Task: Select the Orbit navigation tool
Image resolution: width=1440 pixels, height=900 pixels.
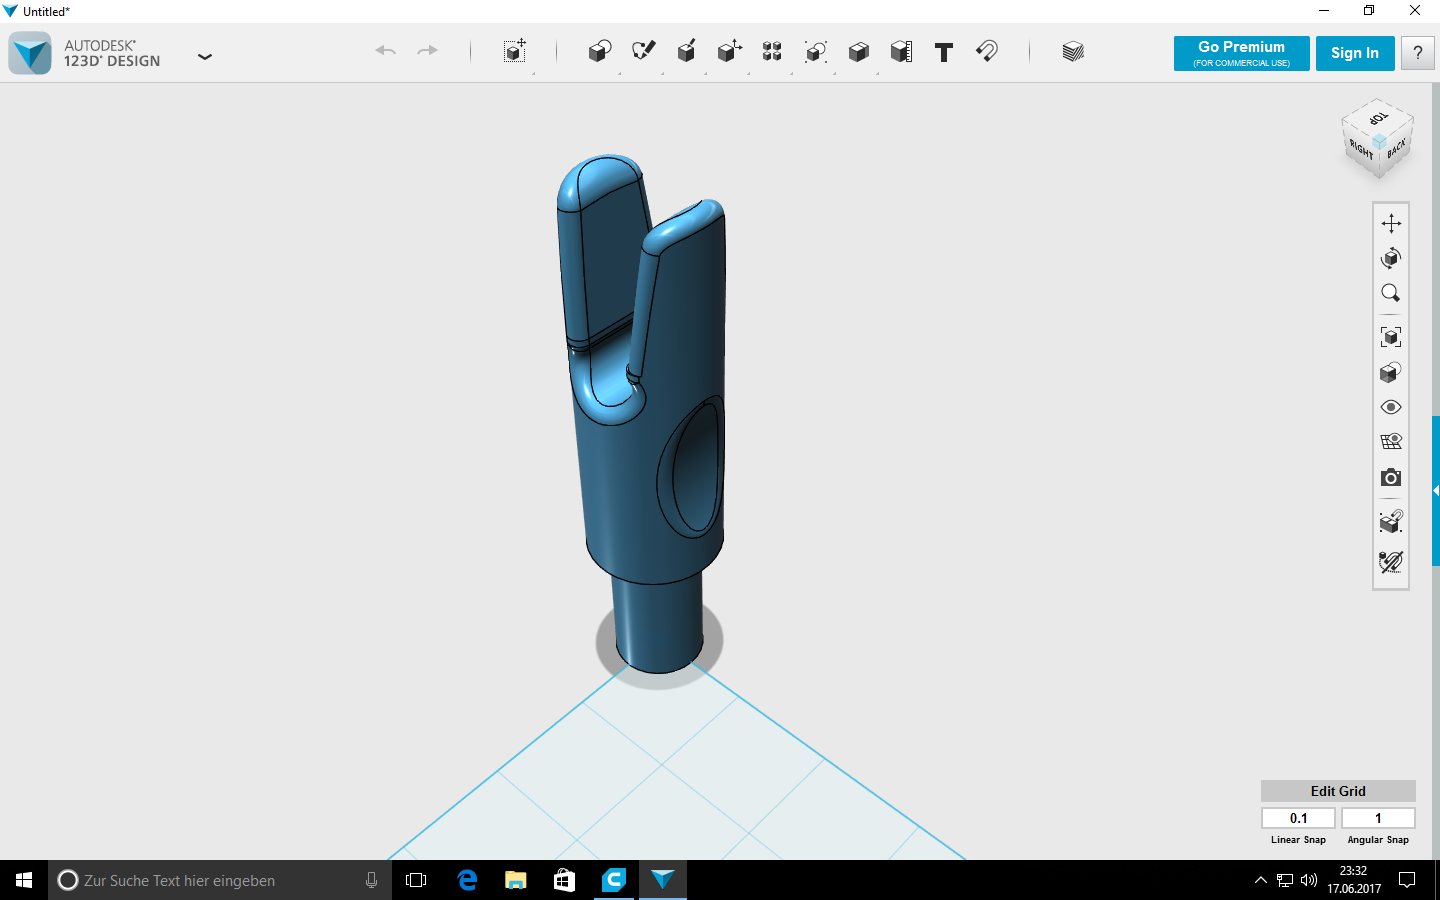Action: [1391, 258]
